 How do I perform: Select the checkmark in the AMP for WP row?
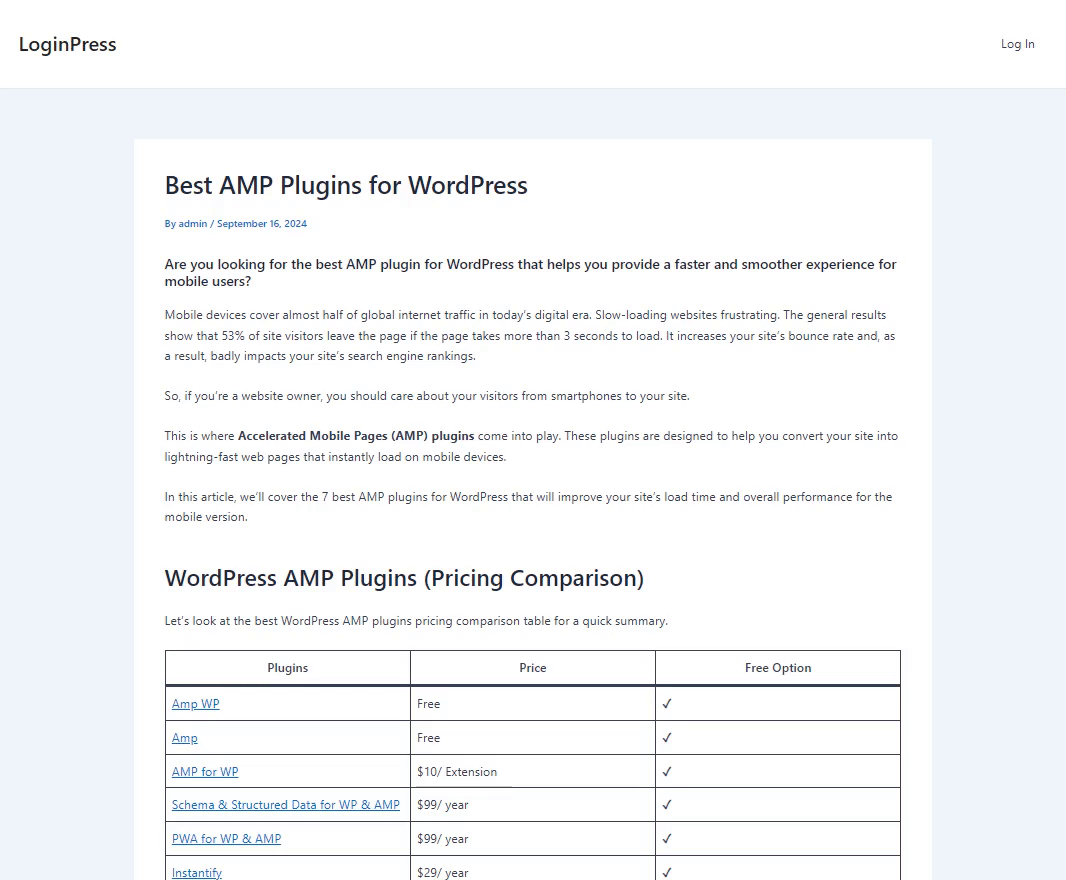pyautogui.click(x=667, y=772)
